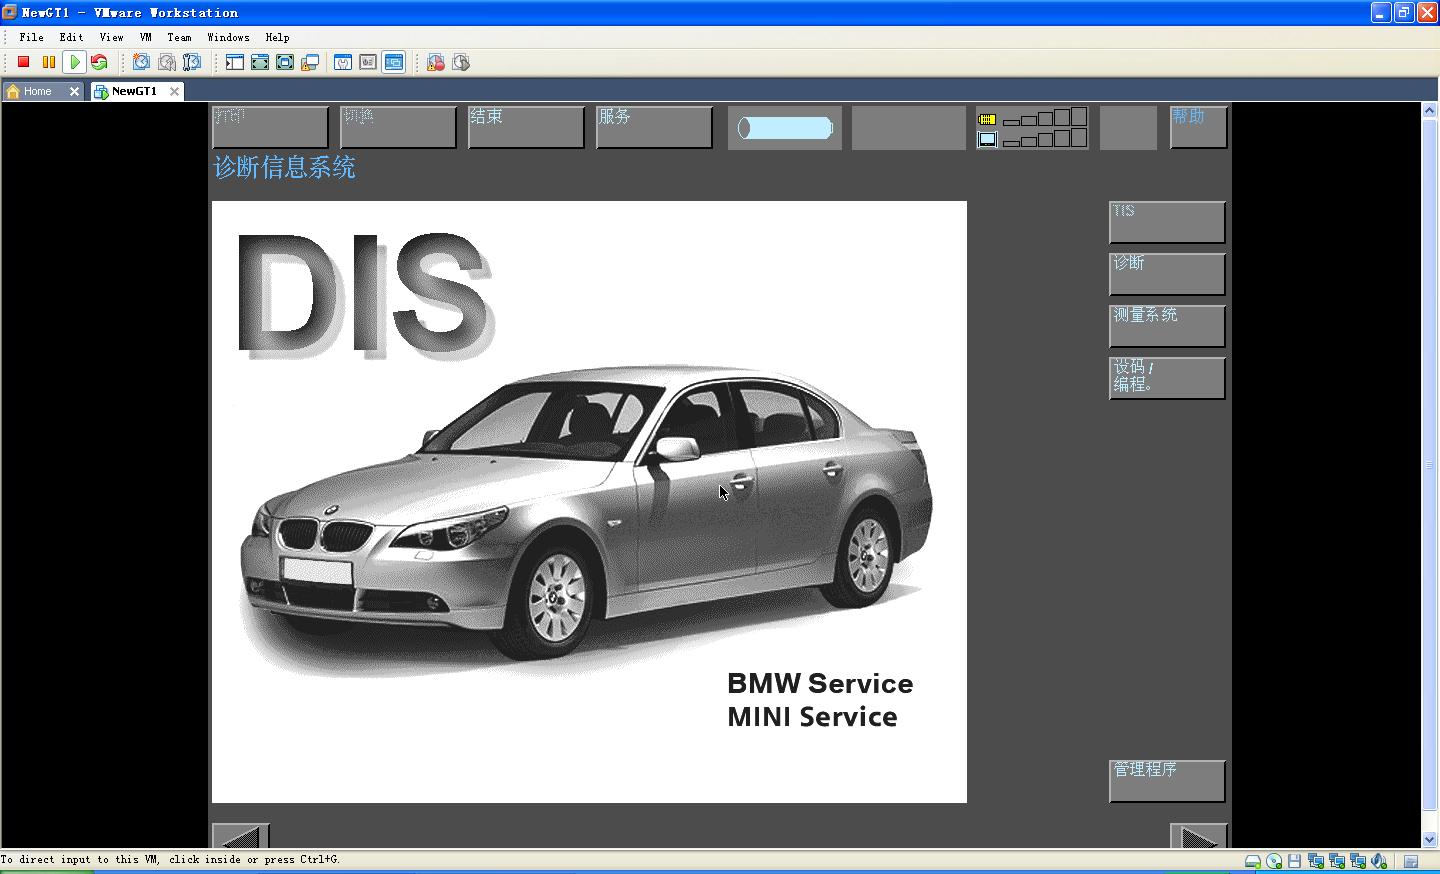This screenshot has width=1440, height=874.
Task: Open the Edit menu
Action: pos(71,37)
